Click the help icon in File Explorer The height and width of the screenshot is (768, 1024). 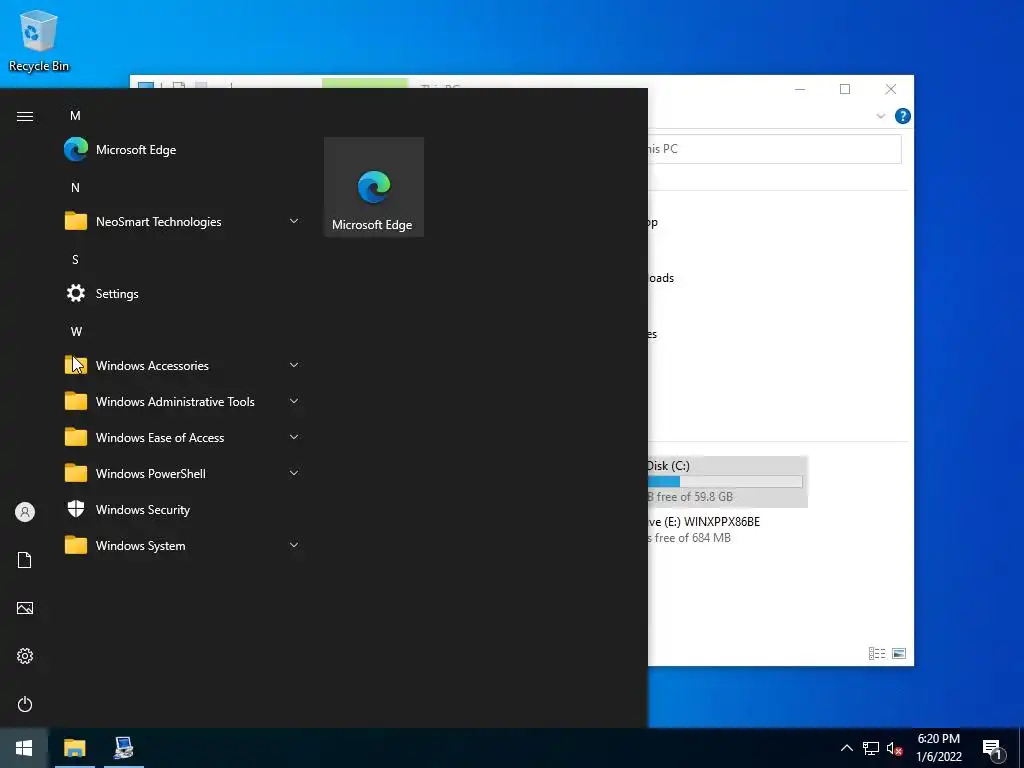pyautogui.click(x=903, y=116)
